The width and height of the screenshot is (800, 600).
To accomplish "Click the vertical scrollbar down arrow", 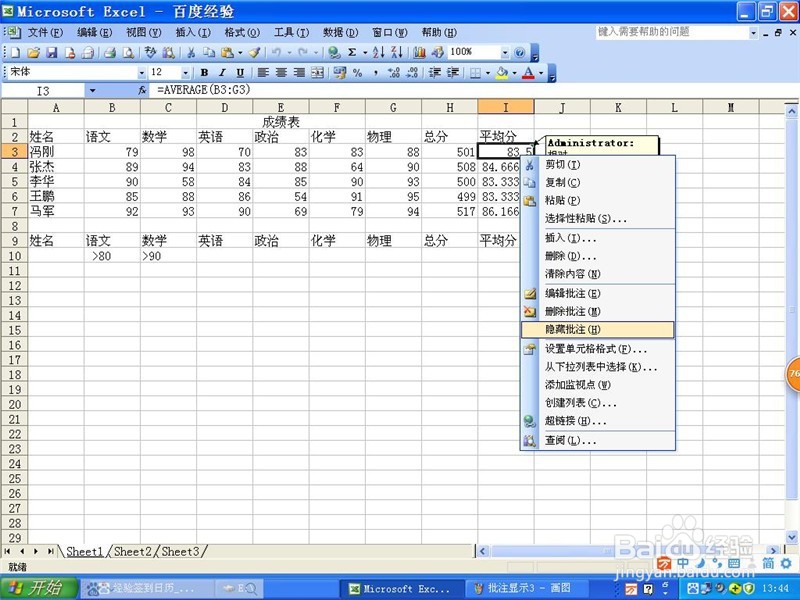I will click(792, 537).
